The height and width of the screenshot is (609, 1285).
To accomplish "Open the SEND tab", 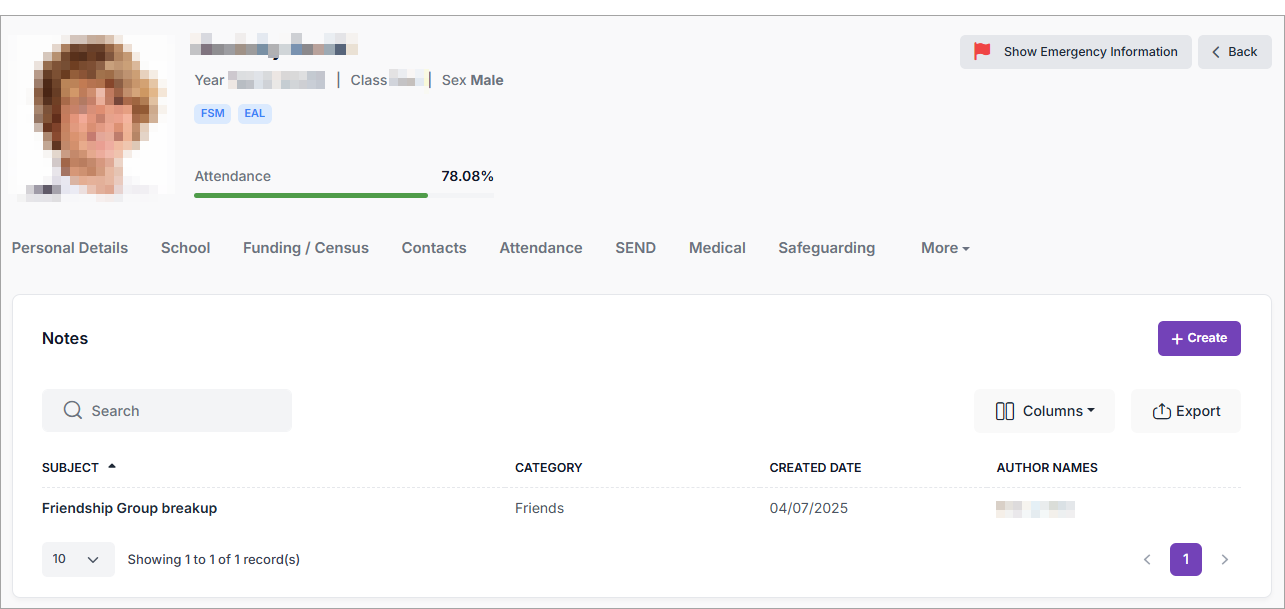I will 635,248.
